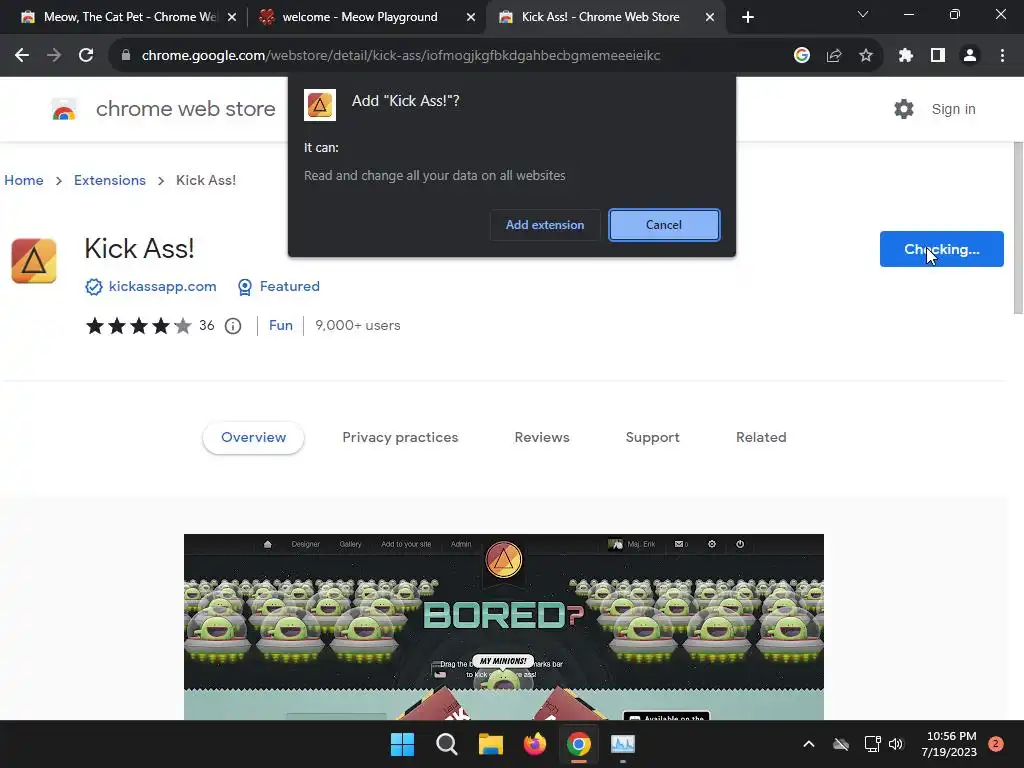
Task: Click the Chrome taskbar icon
Action: (x=579, y=744)
